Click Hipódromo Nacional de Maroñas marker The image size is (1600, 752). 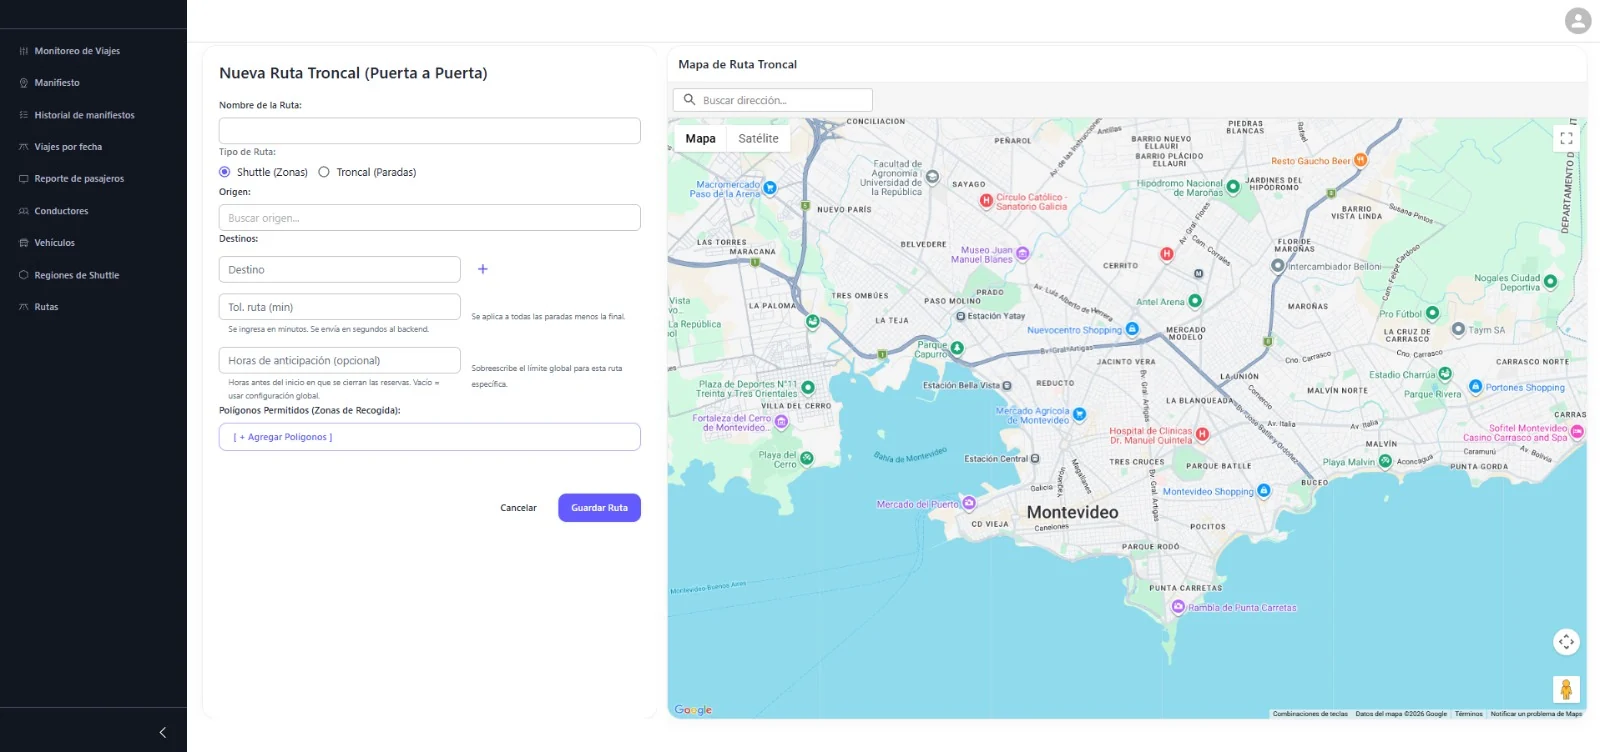click(1233, 187)
